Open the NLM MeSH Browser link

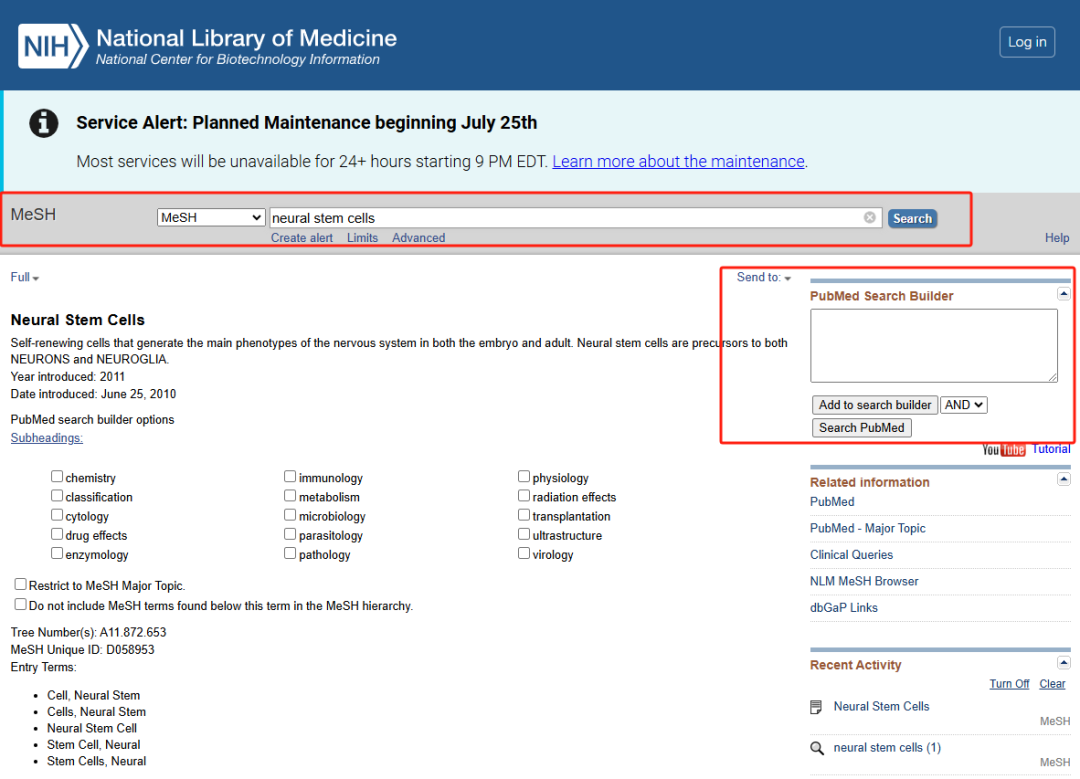[x=864, y=581]
